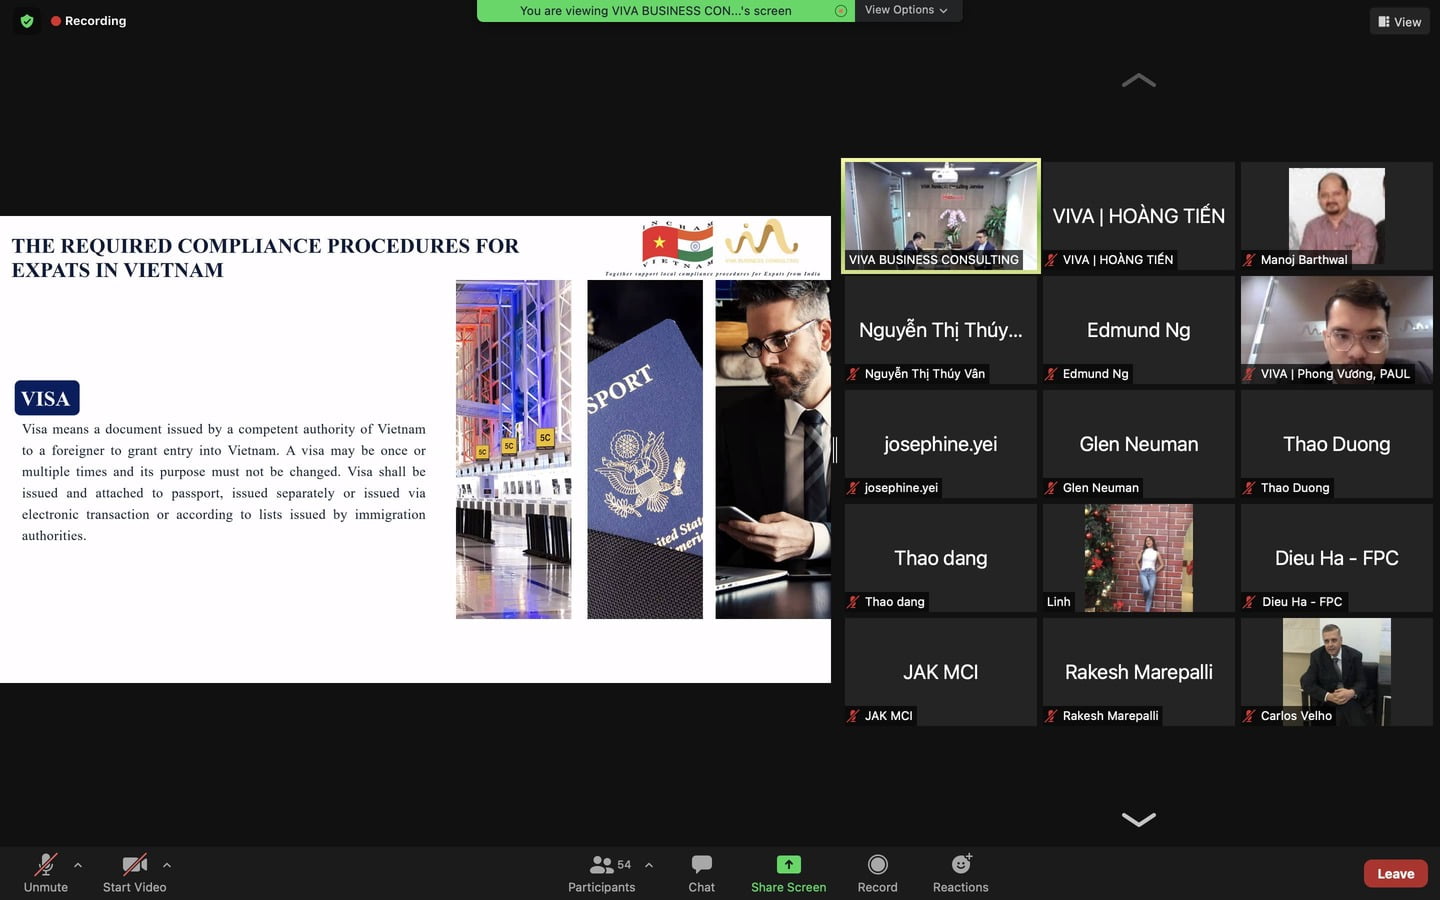Screen dimensions: 1440x900
Task: Select the JAK MCI participant tile
Action: pos(941,672)
